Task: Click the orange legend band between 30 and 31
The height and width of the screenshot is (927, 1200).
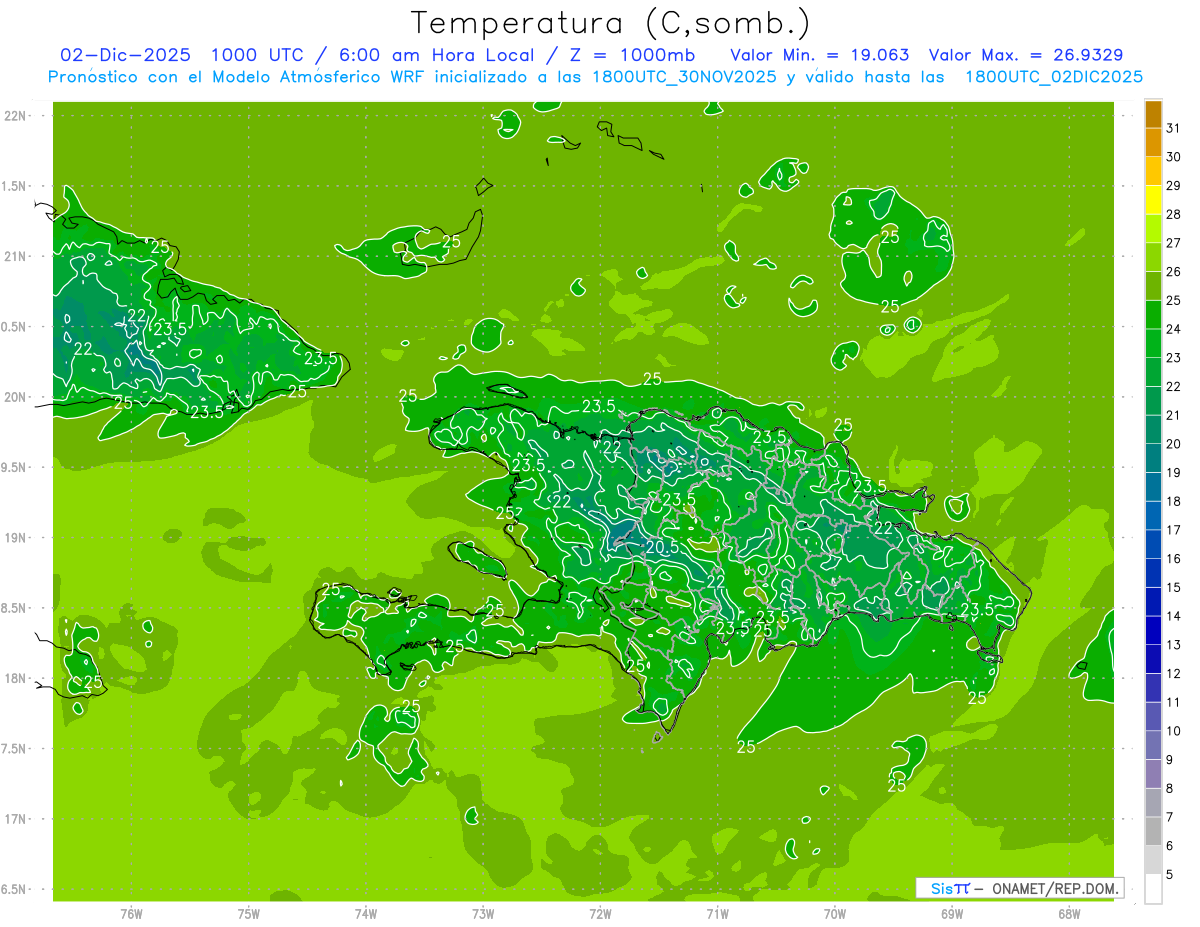Action: [x=1153, y=142]
